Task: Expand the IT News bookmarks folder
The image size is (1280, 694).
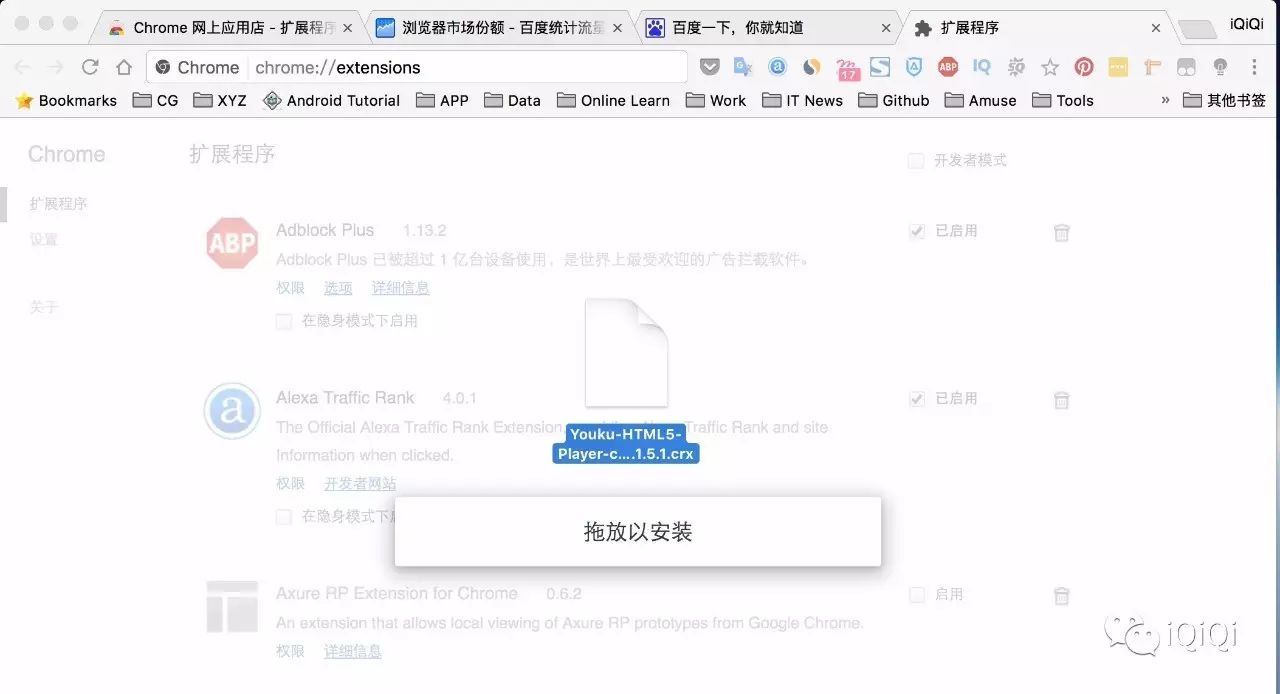Action: pyautogui.click(x=802, y=100)
